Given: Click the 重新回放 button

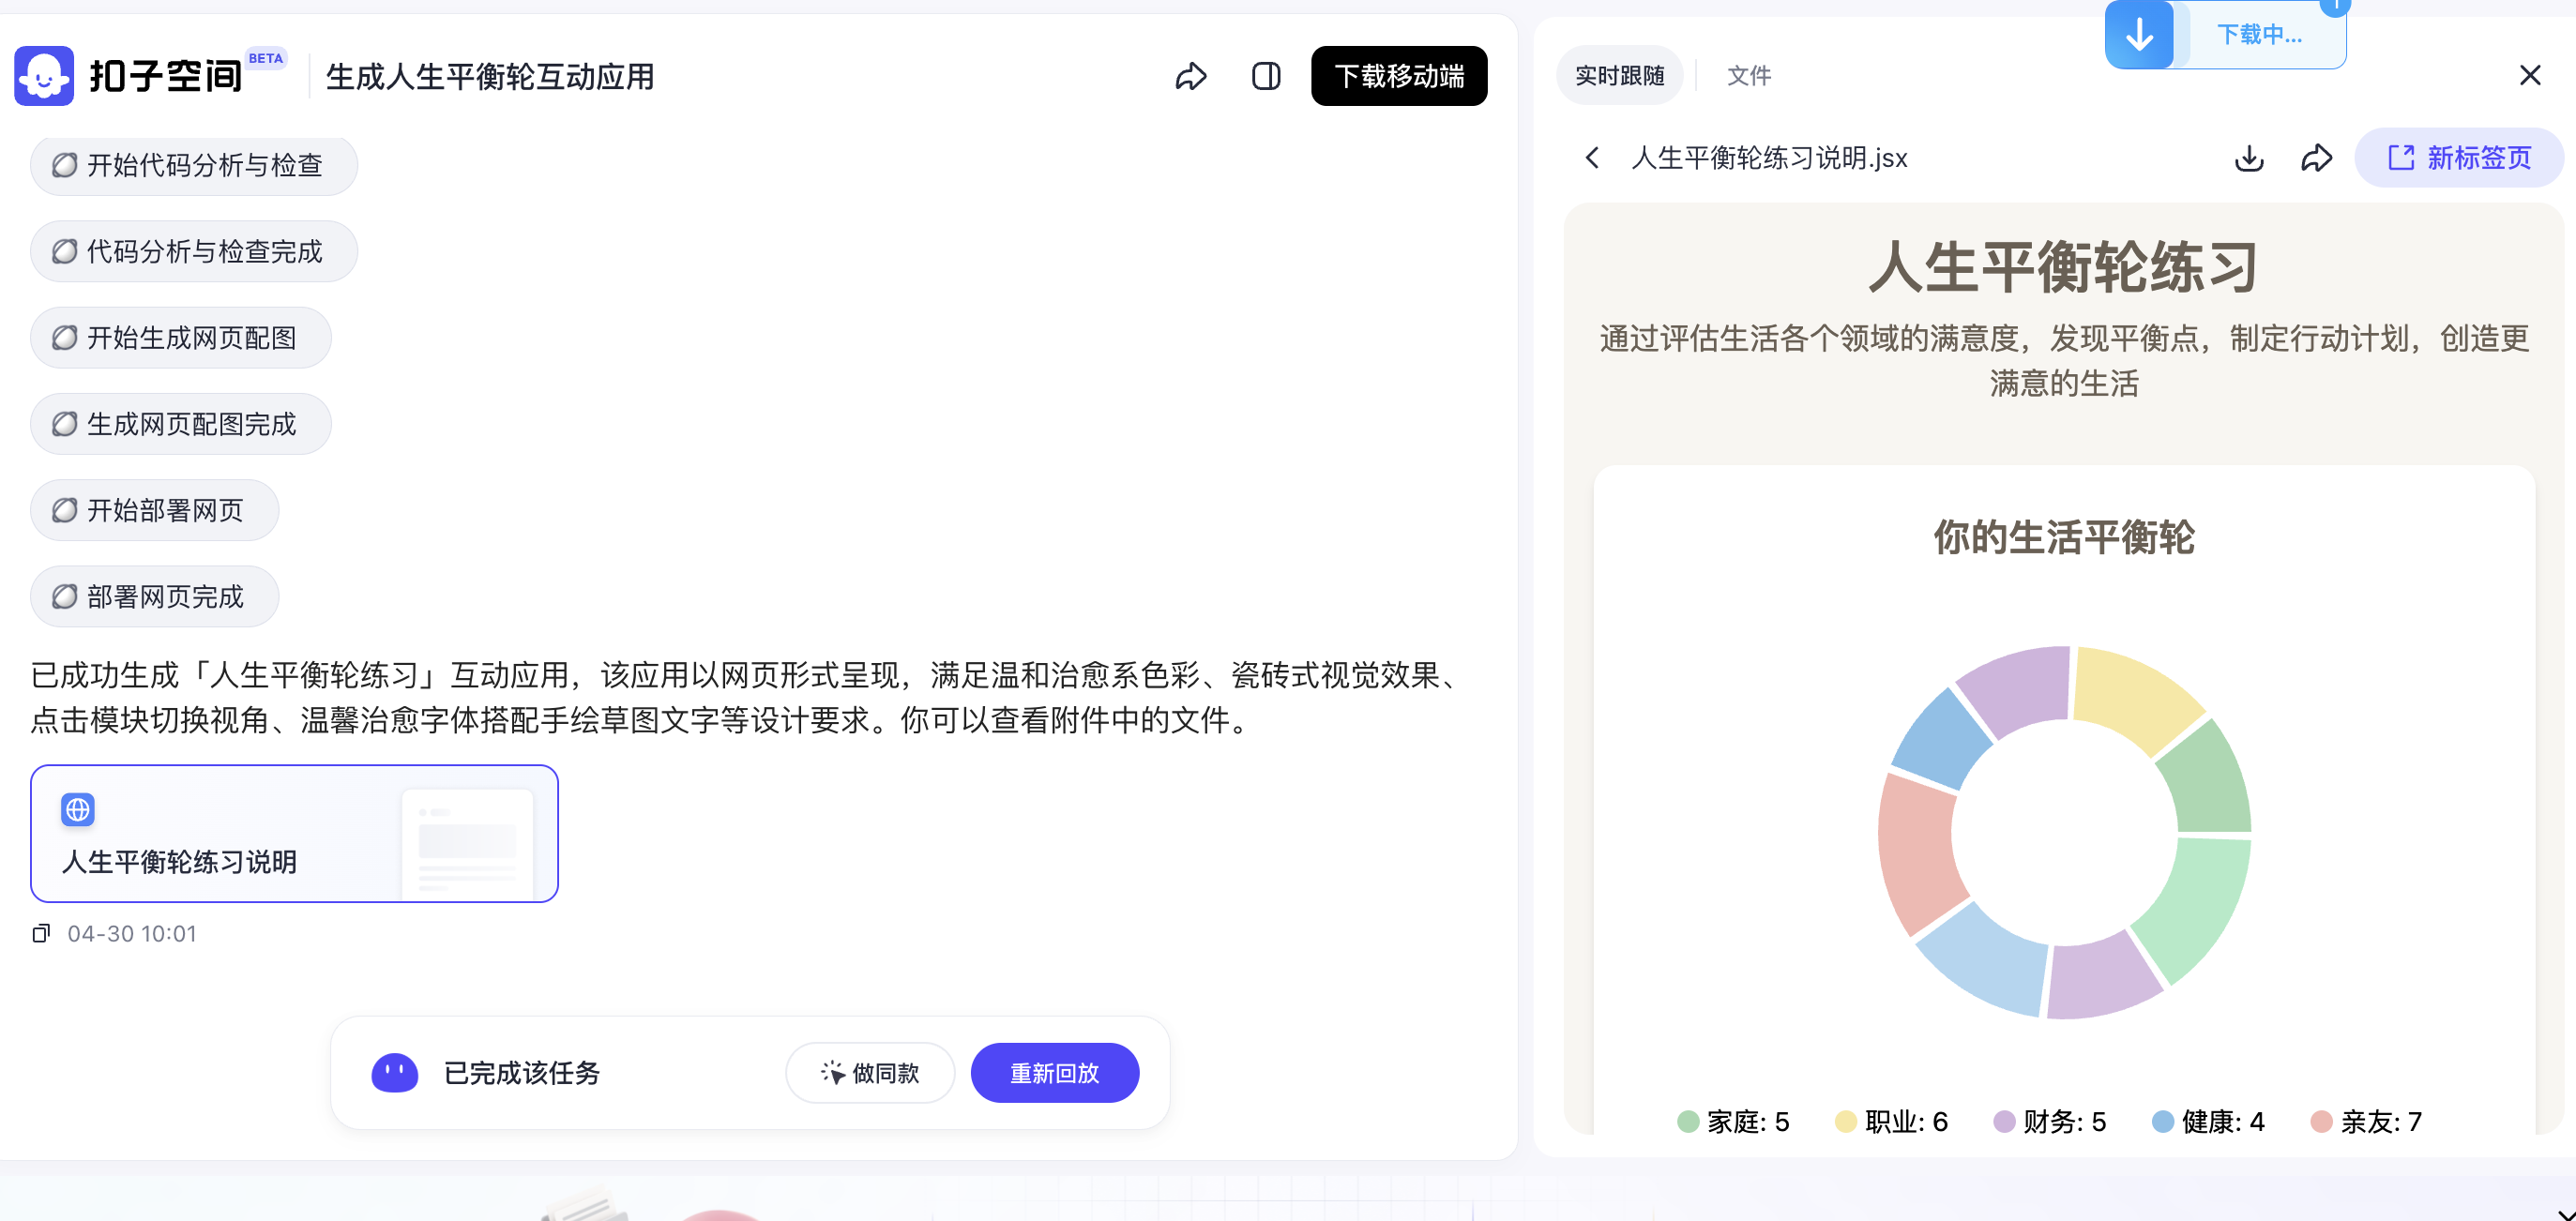Looking at the screenshot, I should tap(1054, 1073).
